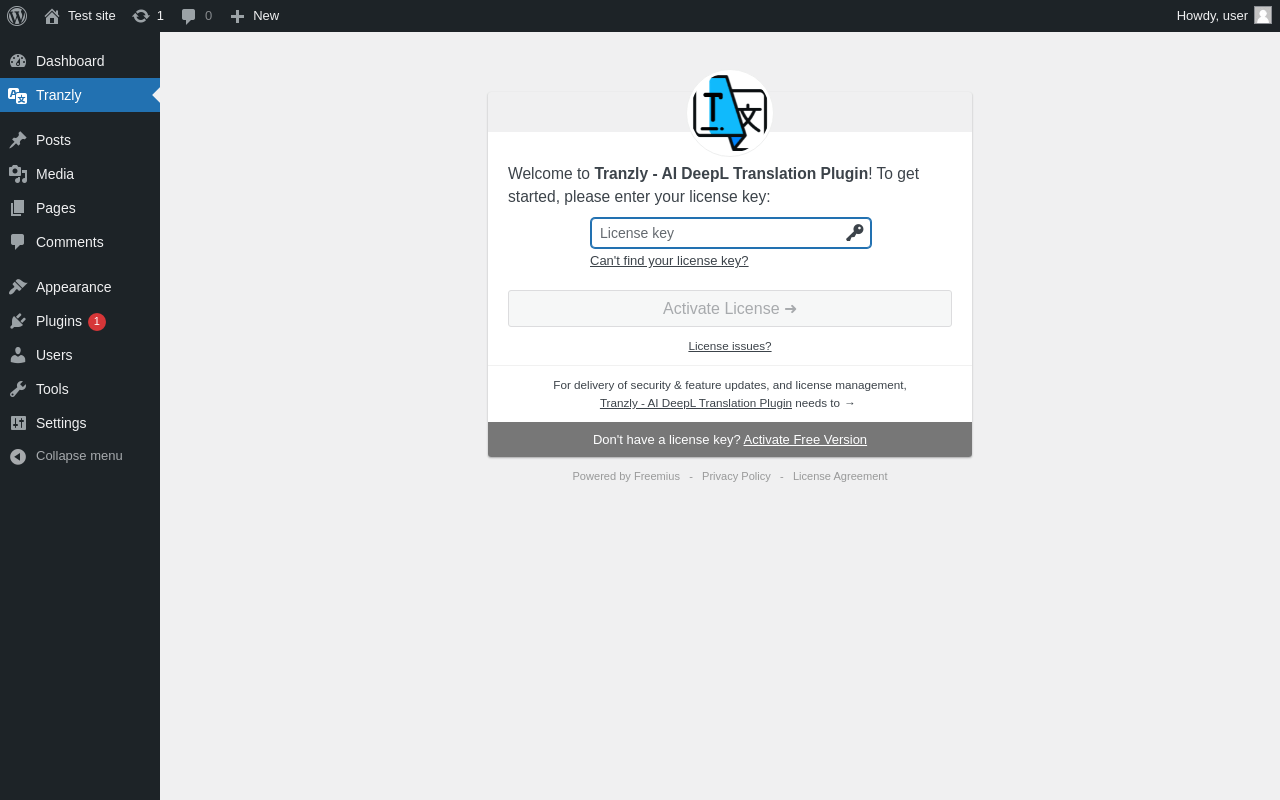Click the Settings sliders icon

[18, 423]
